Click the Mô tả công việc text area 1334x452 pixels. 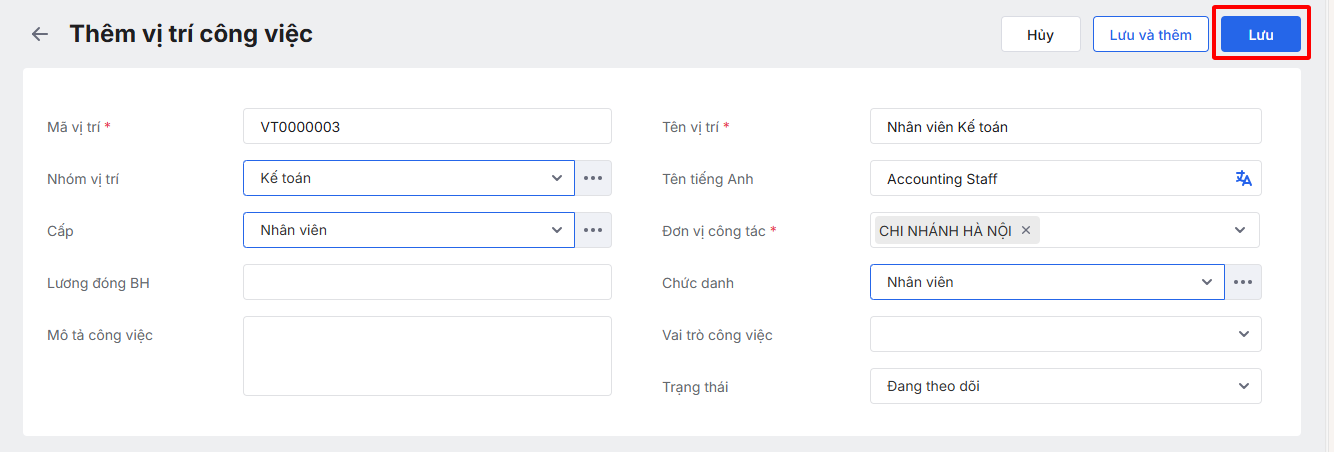coord(427,356)
